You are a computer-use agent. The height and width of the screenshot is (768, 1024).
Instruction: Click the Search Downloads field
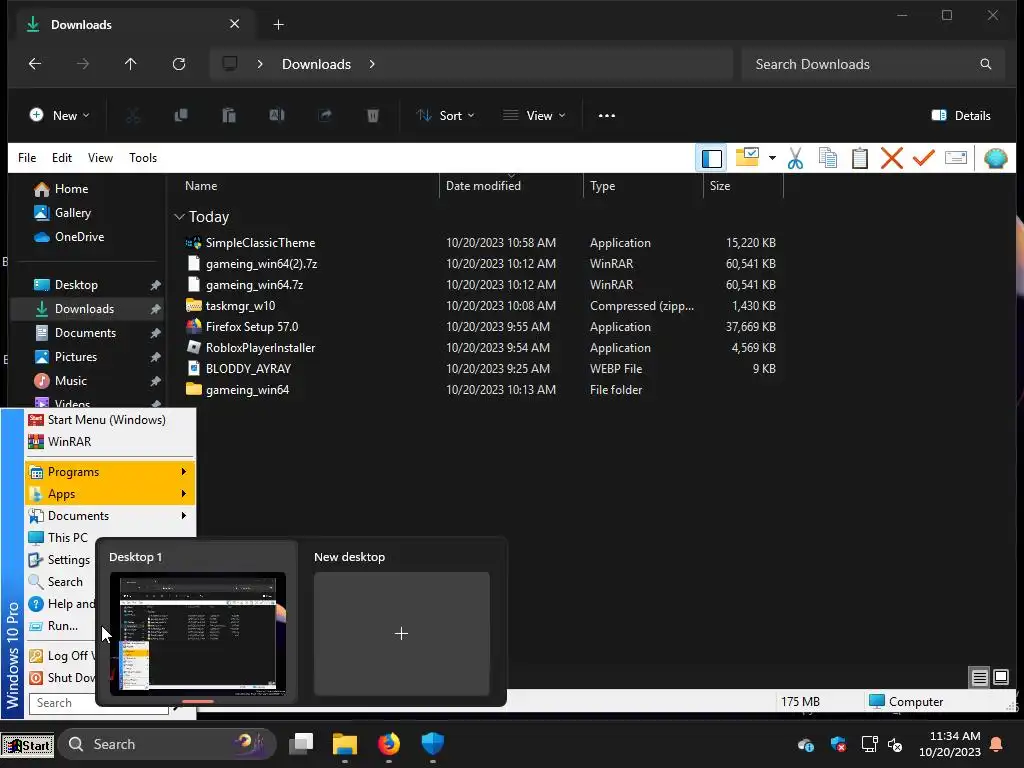(872, 64)
